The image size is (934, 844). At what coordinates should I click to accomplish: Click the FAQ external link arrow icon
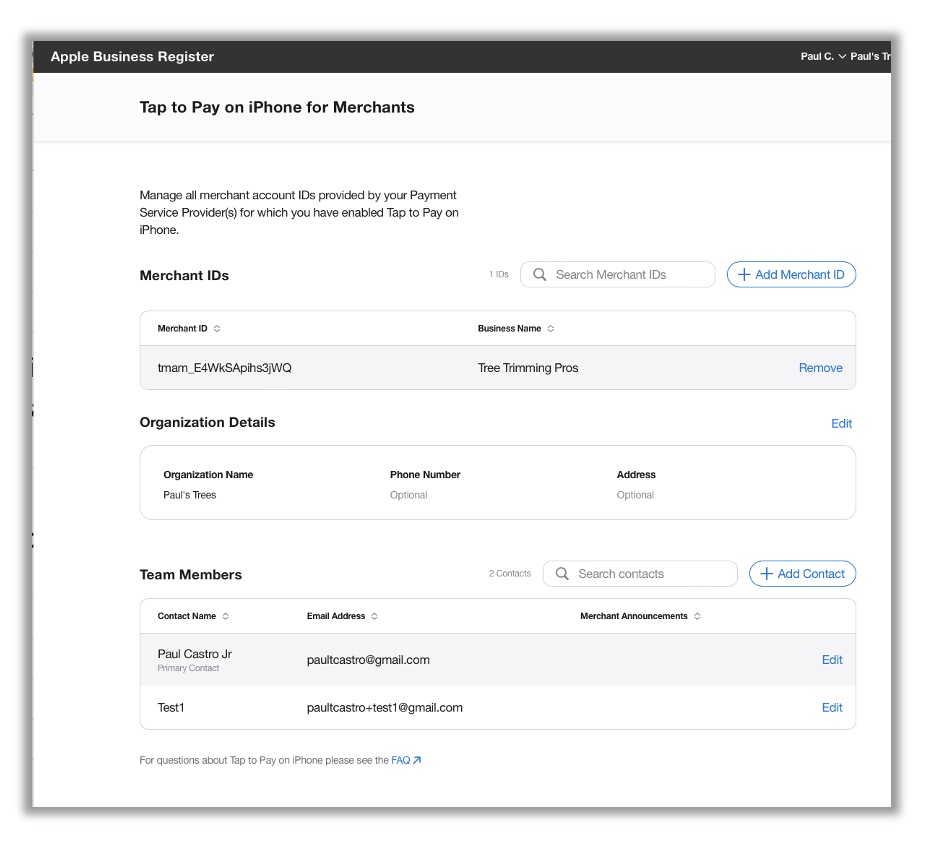pos(417,761)
